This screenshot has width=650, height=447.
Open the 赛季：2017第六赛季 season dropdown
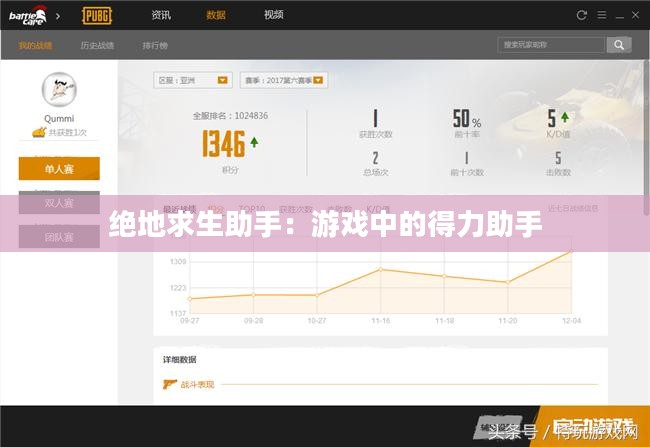284,80
